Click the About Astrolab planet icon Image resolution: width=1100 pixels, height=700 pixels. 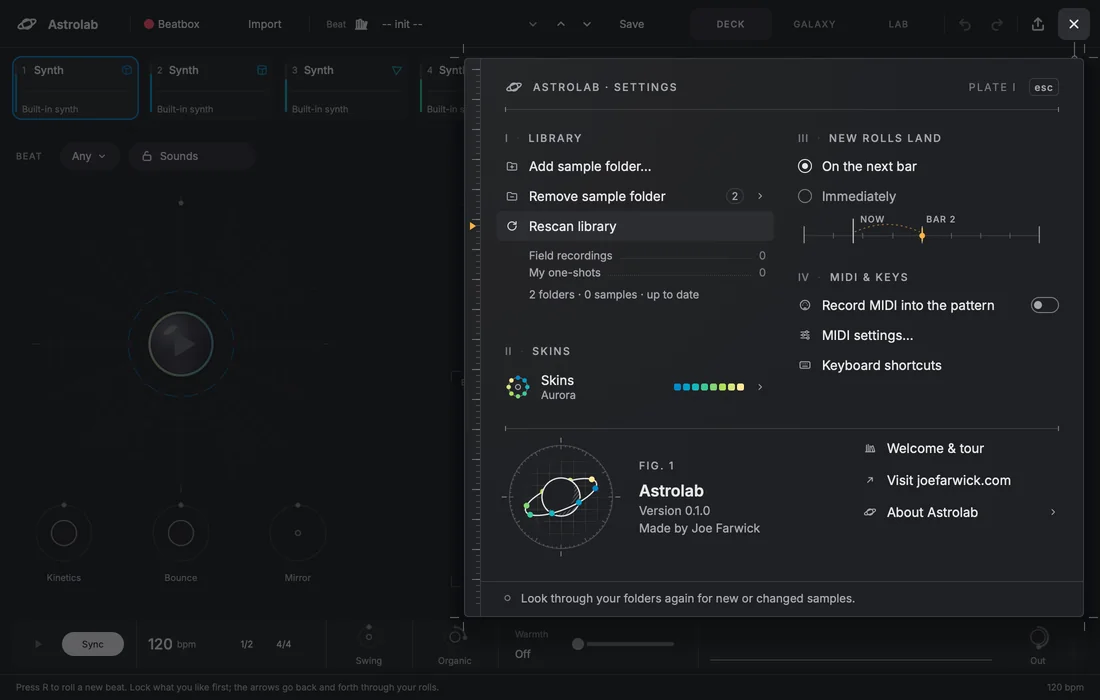870,512
